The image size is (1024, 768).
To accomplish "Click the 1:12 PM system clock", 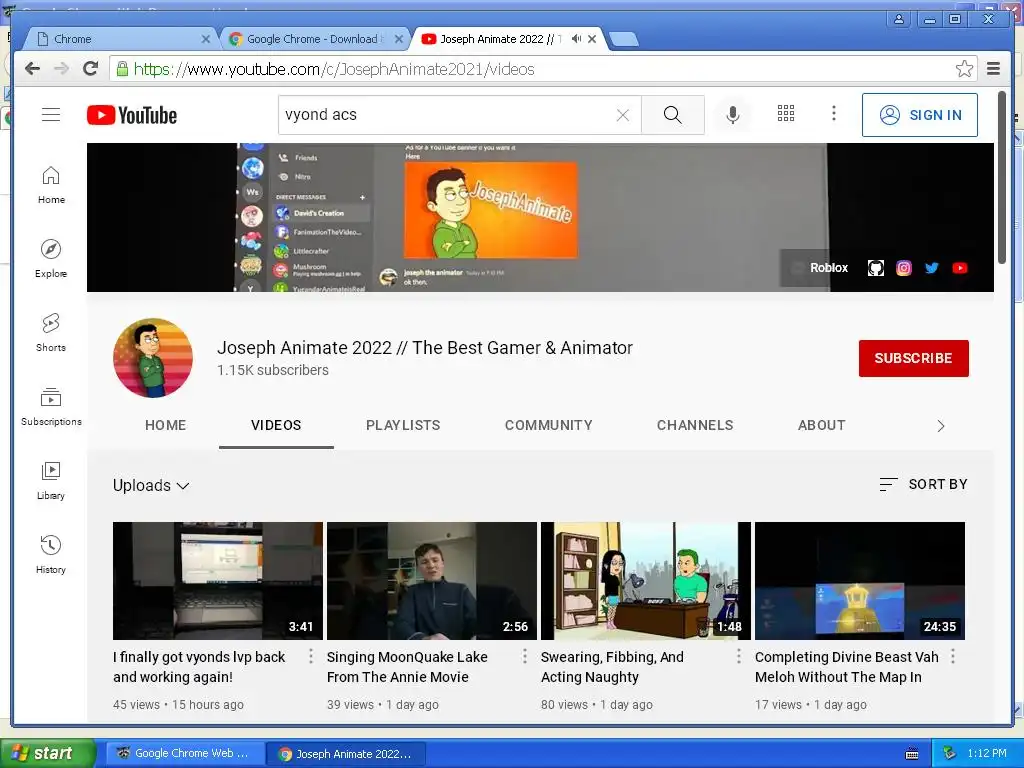I will (x=987, y=753).
